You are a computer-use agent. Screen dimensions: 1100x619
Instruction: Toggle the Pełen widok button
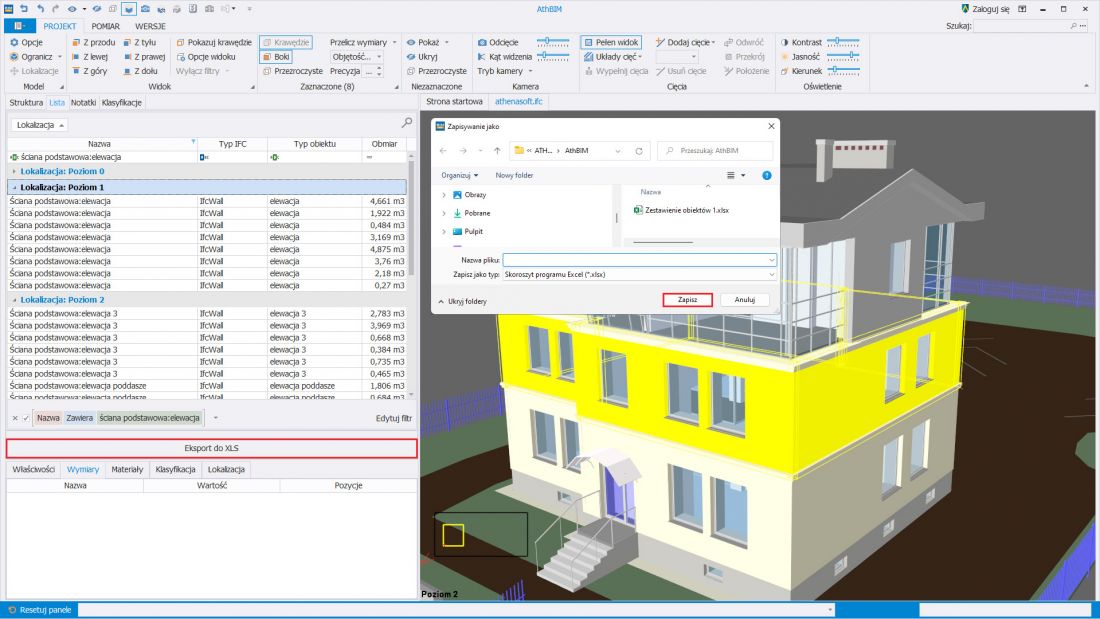click(611, 42)
